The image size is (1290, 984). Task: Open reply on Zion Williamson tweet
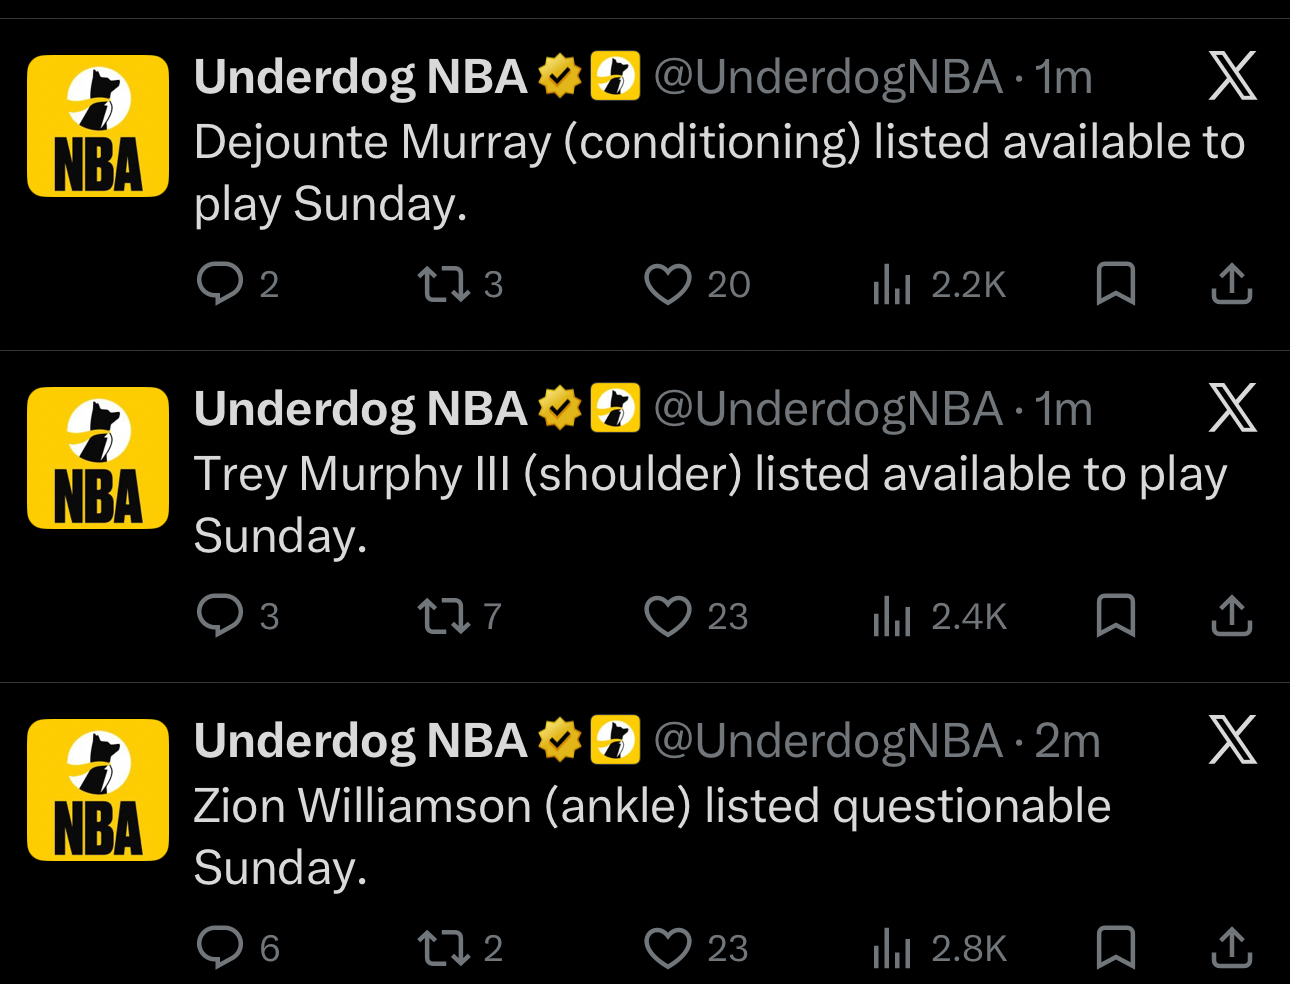click(220, 947)
